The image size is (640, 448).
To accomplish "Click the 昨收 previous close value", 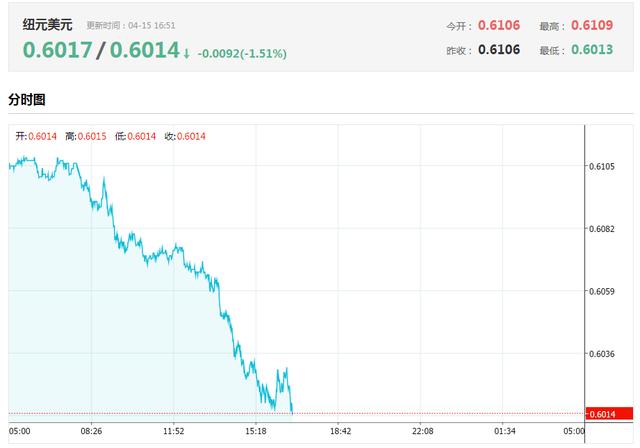I will [x=497, y=50].
